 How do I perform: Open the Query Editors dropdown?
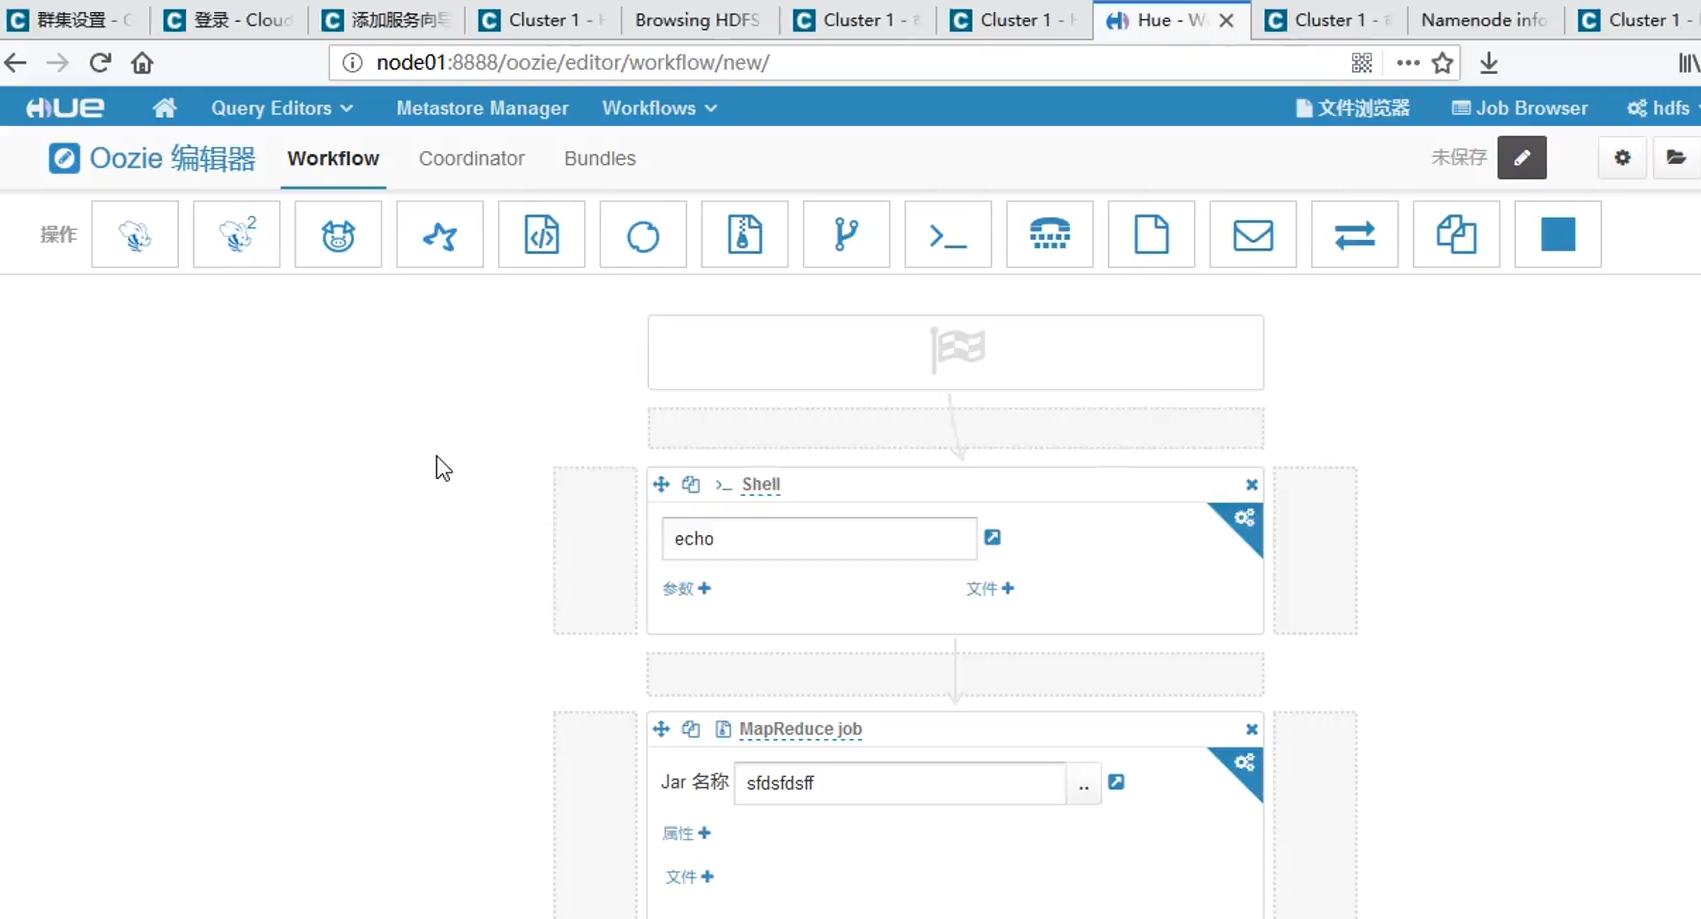[281, 107]
